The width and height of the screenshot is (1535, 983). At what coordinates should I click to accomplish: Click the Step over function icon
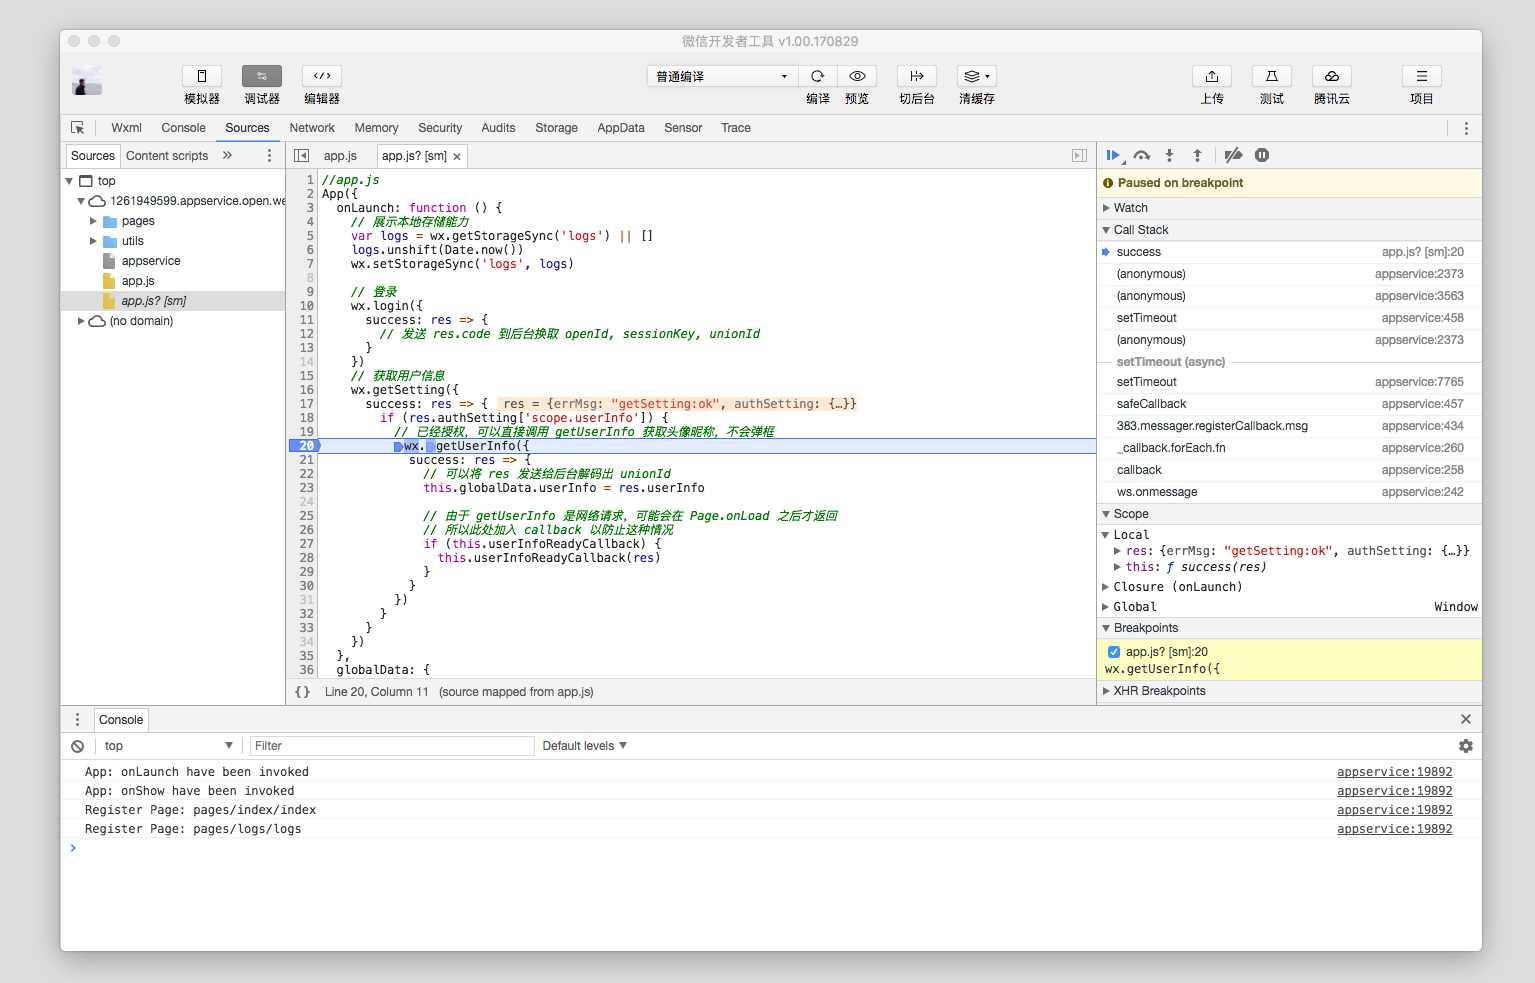point(1142,155)
